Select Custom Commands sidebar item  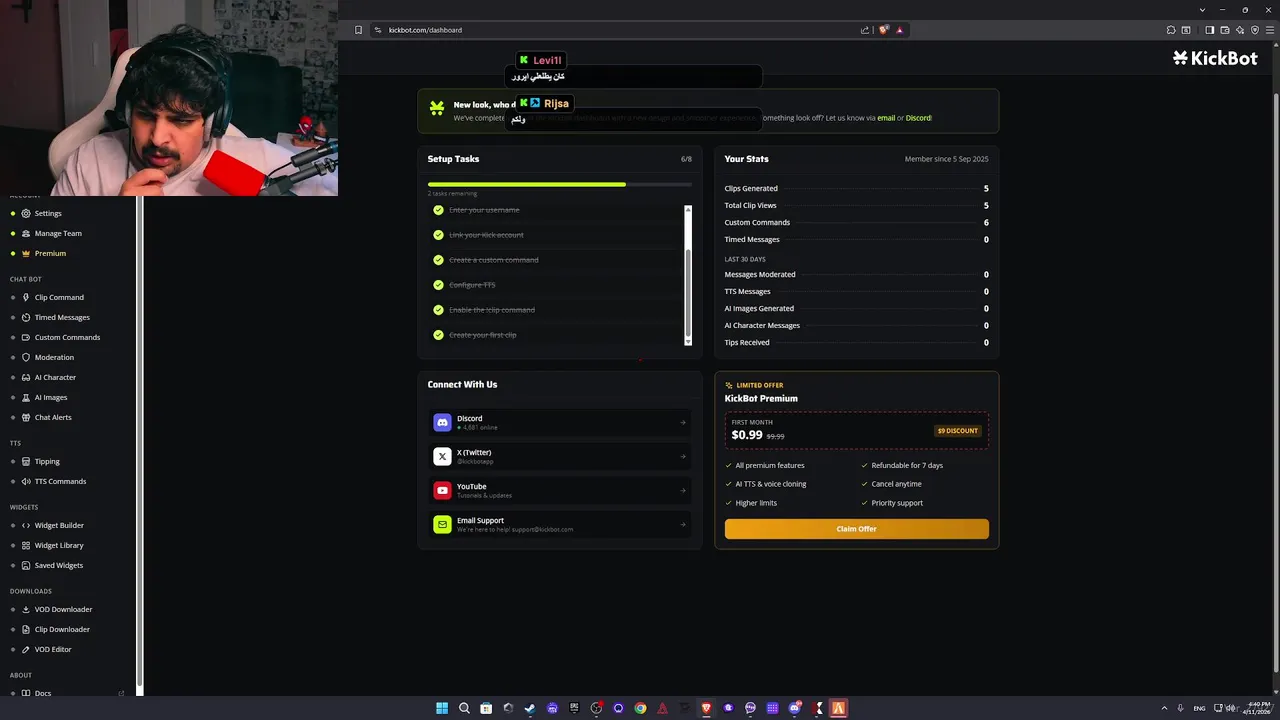pyautogui.click(x=67, y=337)
